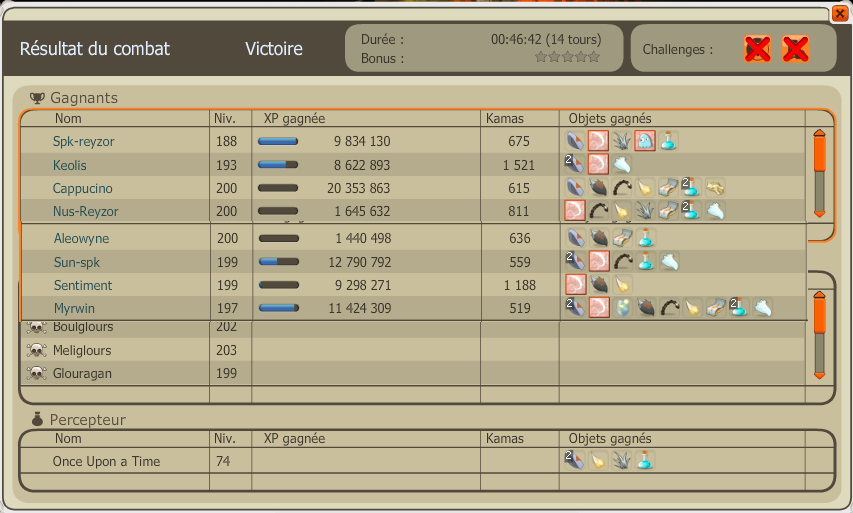Image resolution: width=853 pixels, height=513 pixels.
Task: Click the stacked grey stone in Keolis's row
Action: click(574, 164)
